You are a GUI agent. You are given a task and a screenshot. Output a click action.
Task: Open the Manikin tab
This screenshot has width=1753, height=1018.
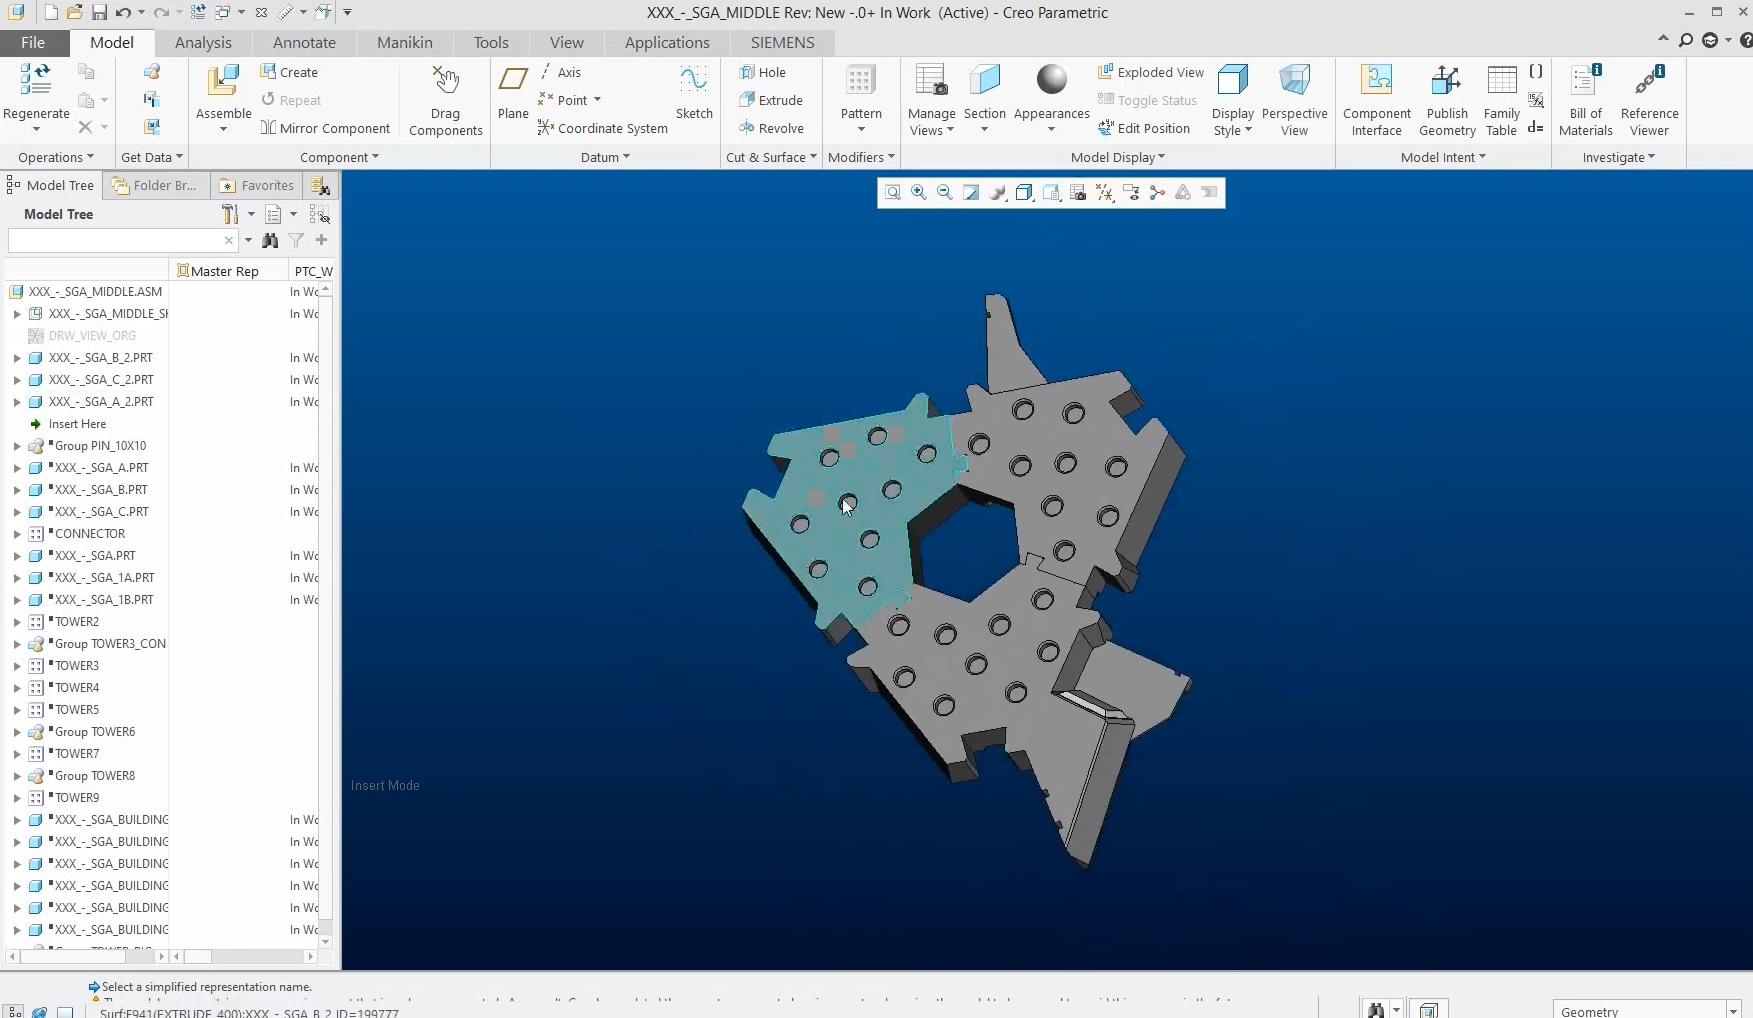click(404, 42)
